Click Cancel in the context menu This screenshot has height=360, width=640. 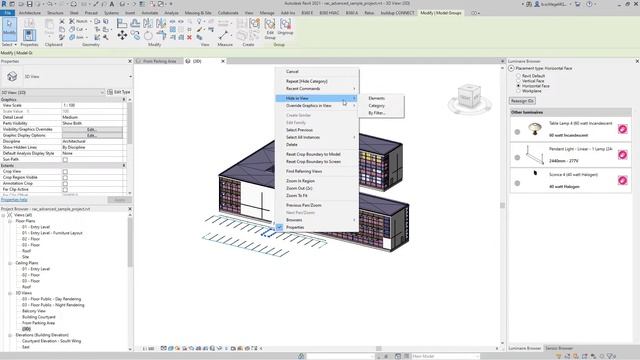(x=317, y=72)
